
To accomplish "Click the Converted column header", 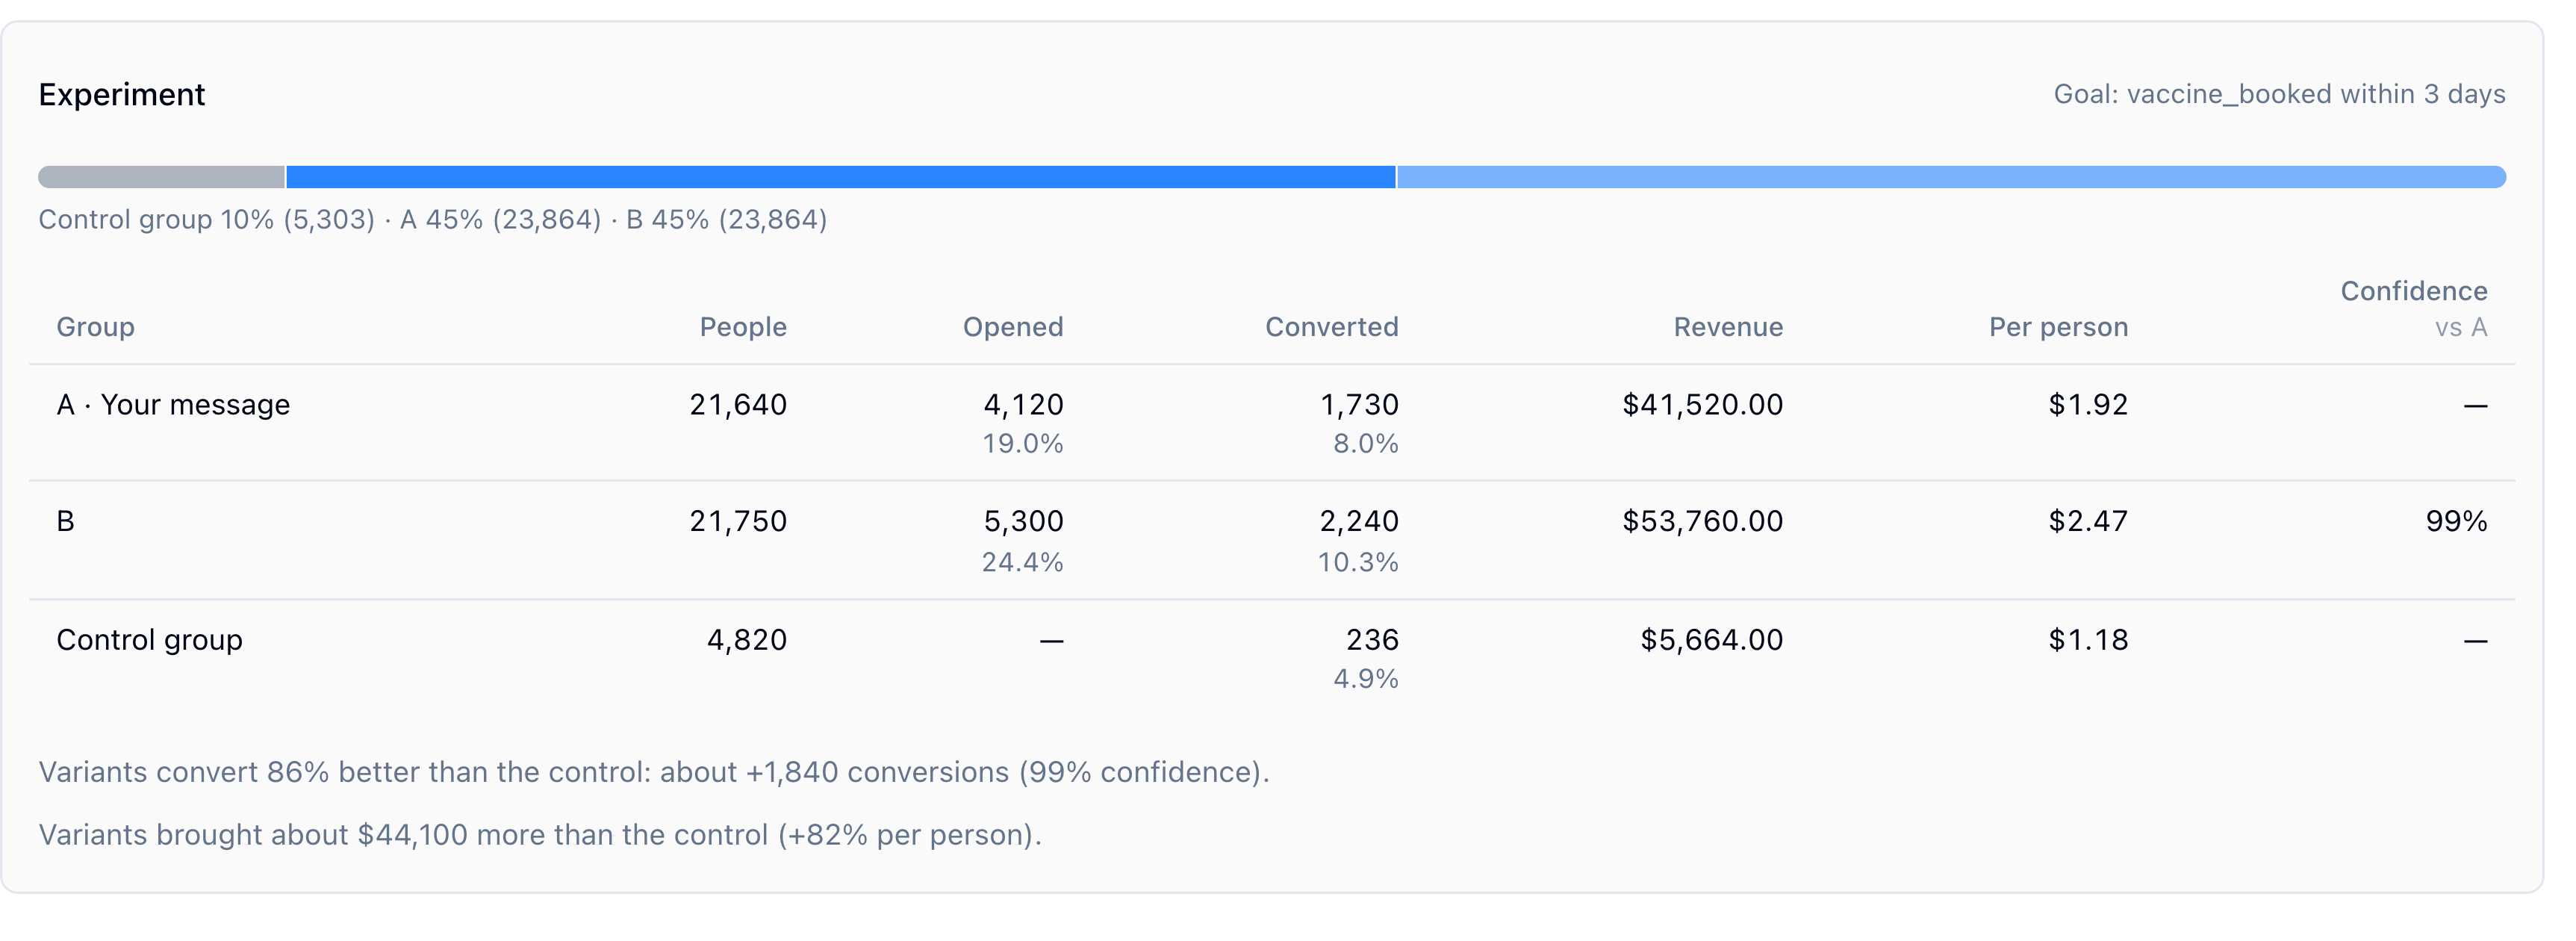I will click(x=1332, y=327).
